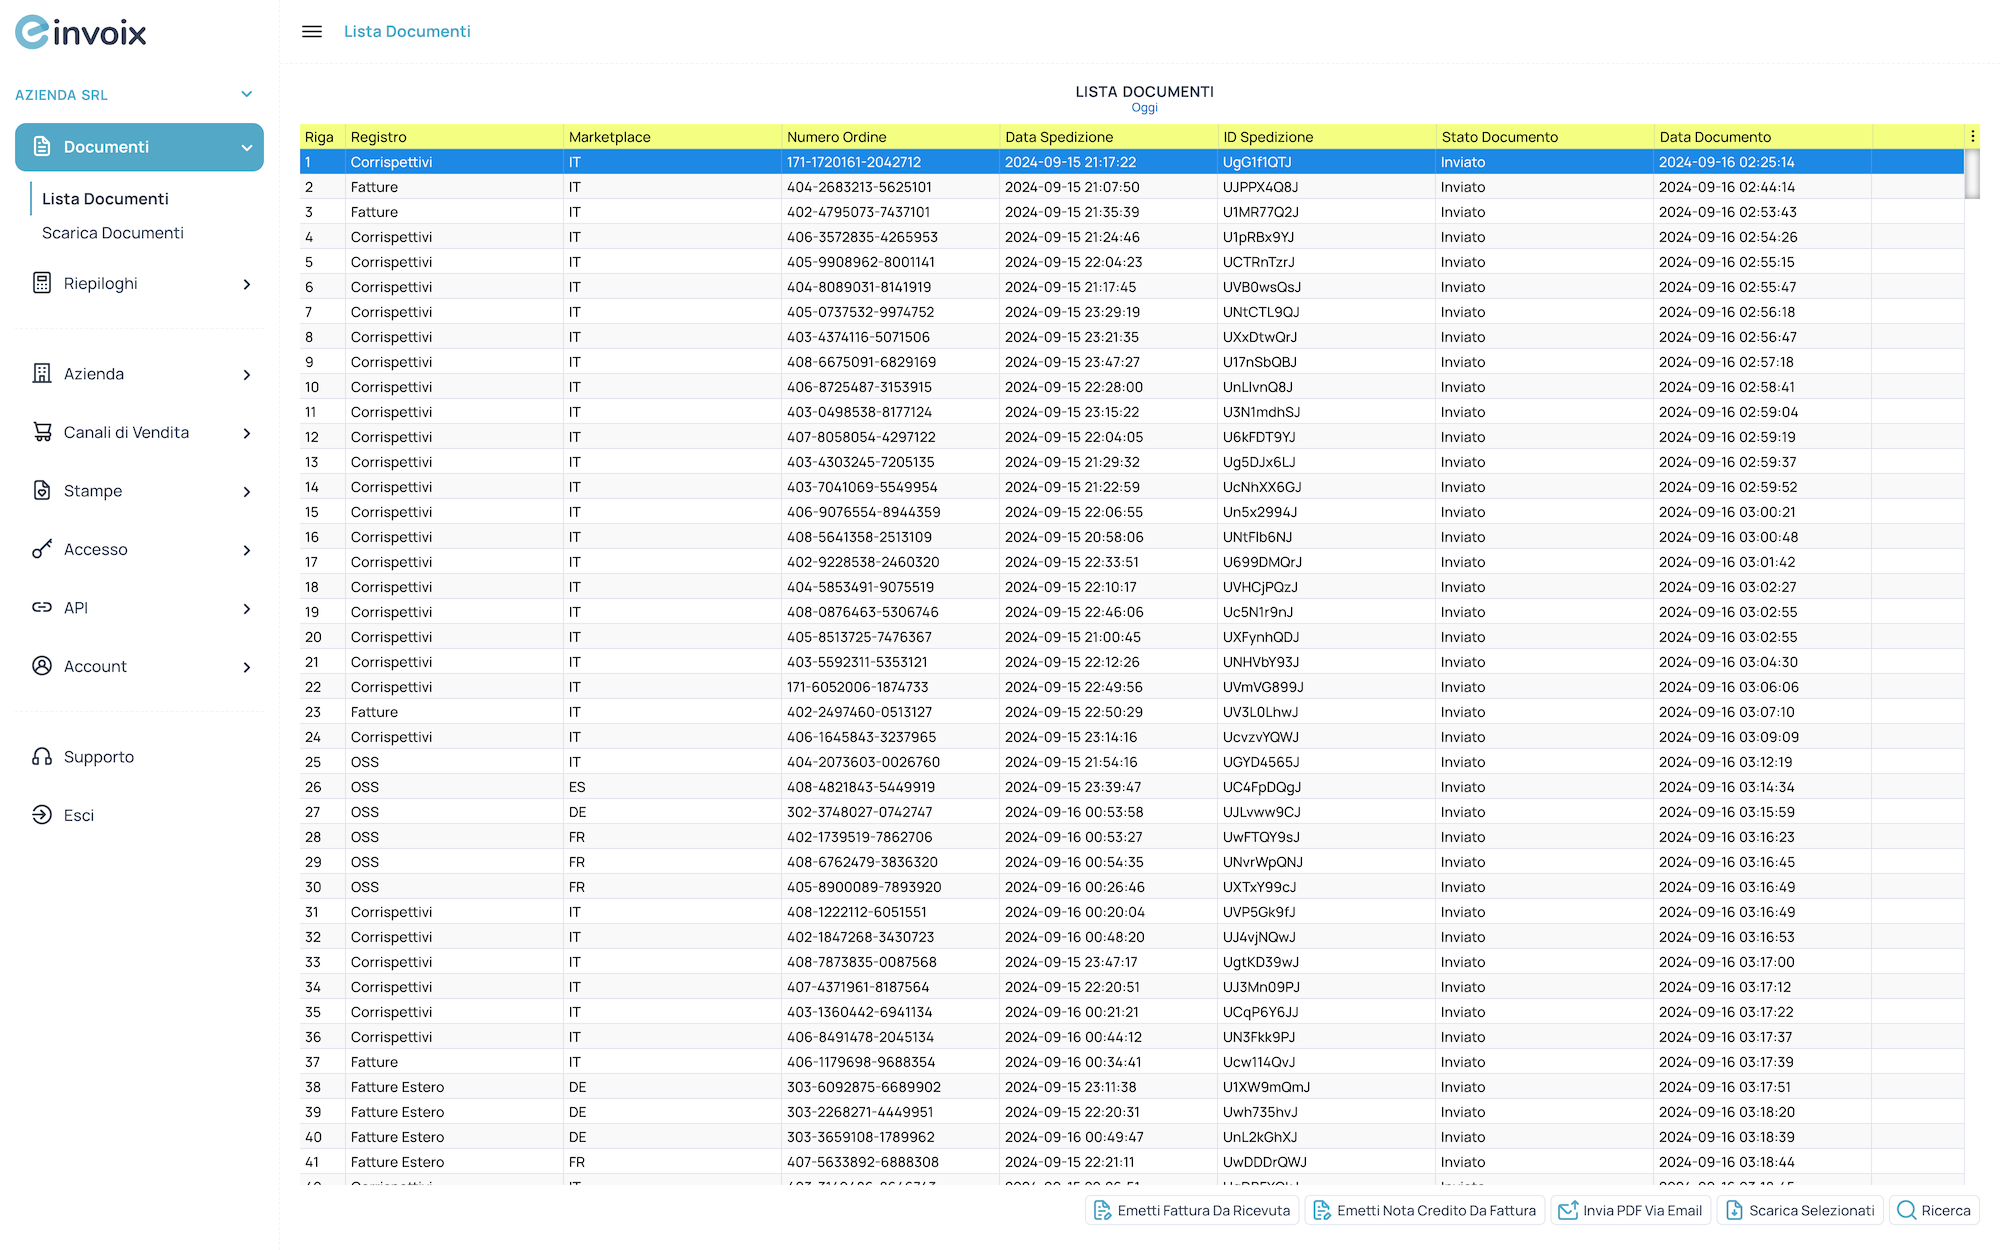This screenshot has width=2000, height=1250.
Task: Select the Riepiloghi icon in the sidebar
Action: coord(40,283)
